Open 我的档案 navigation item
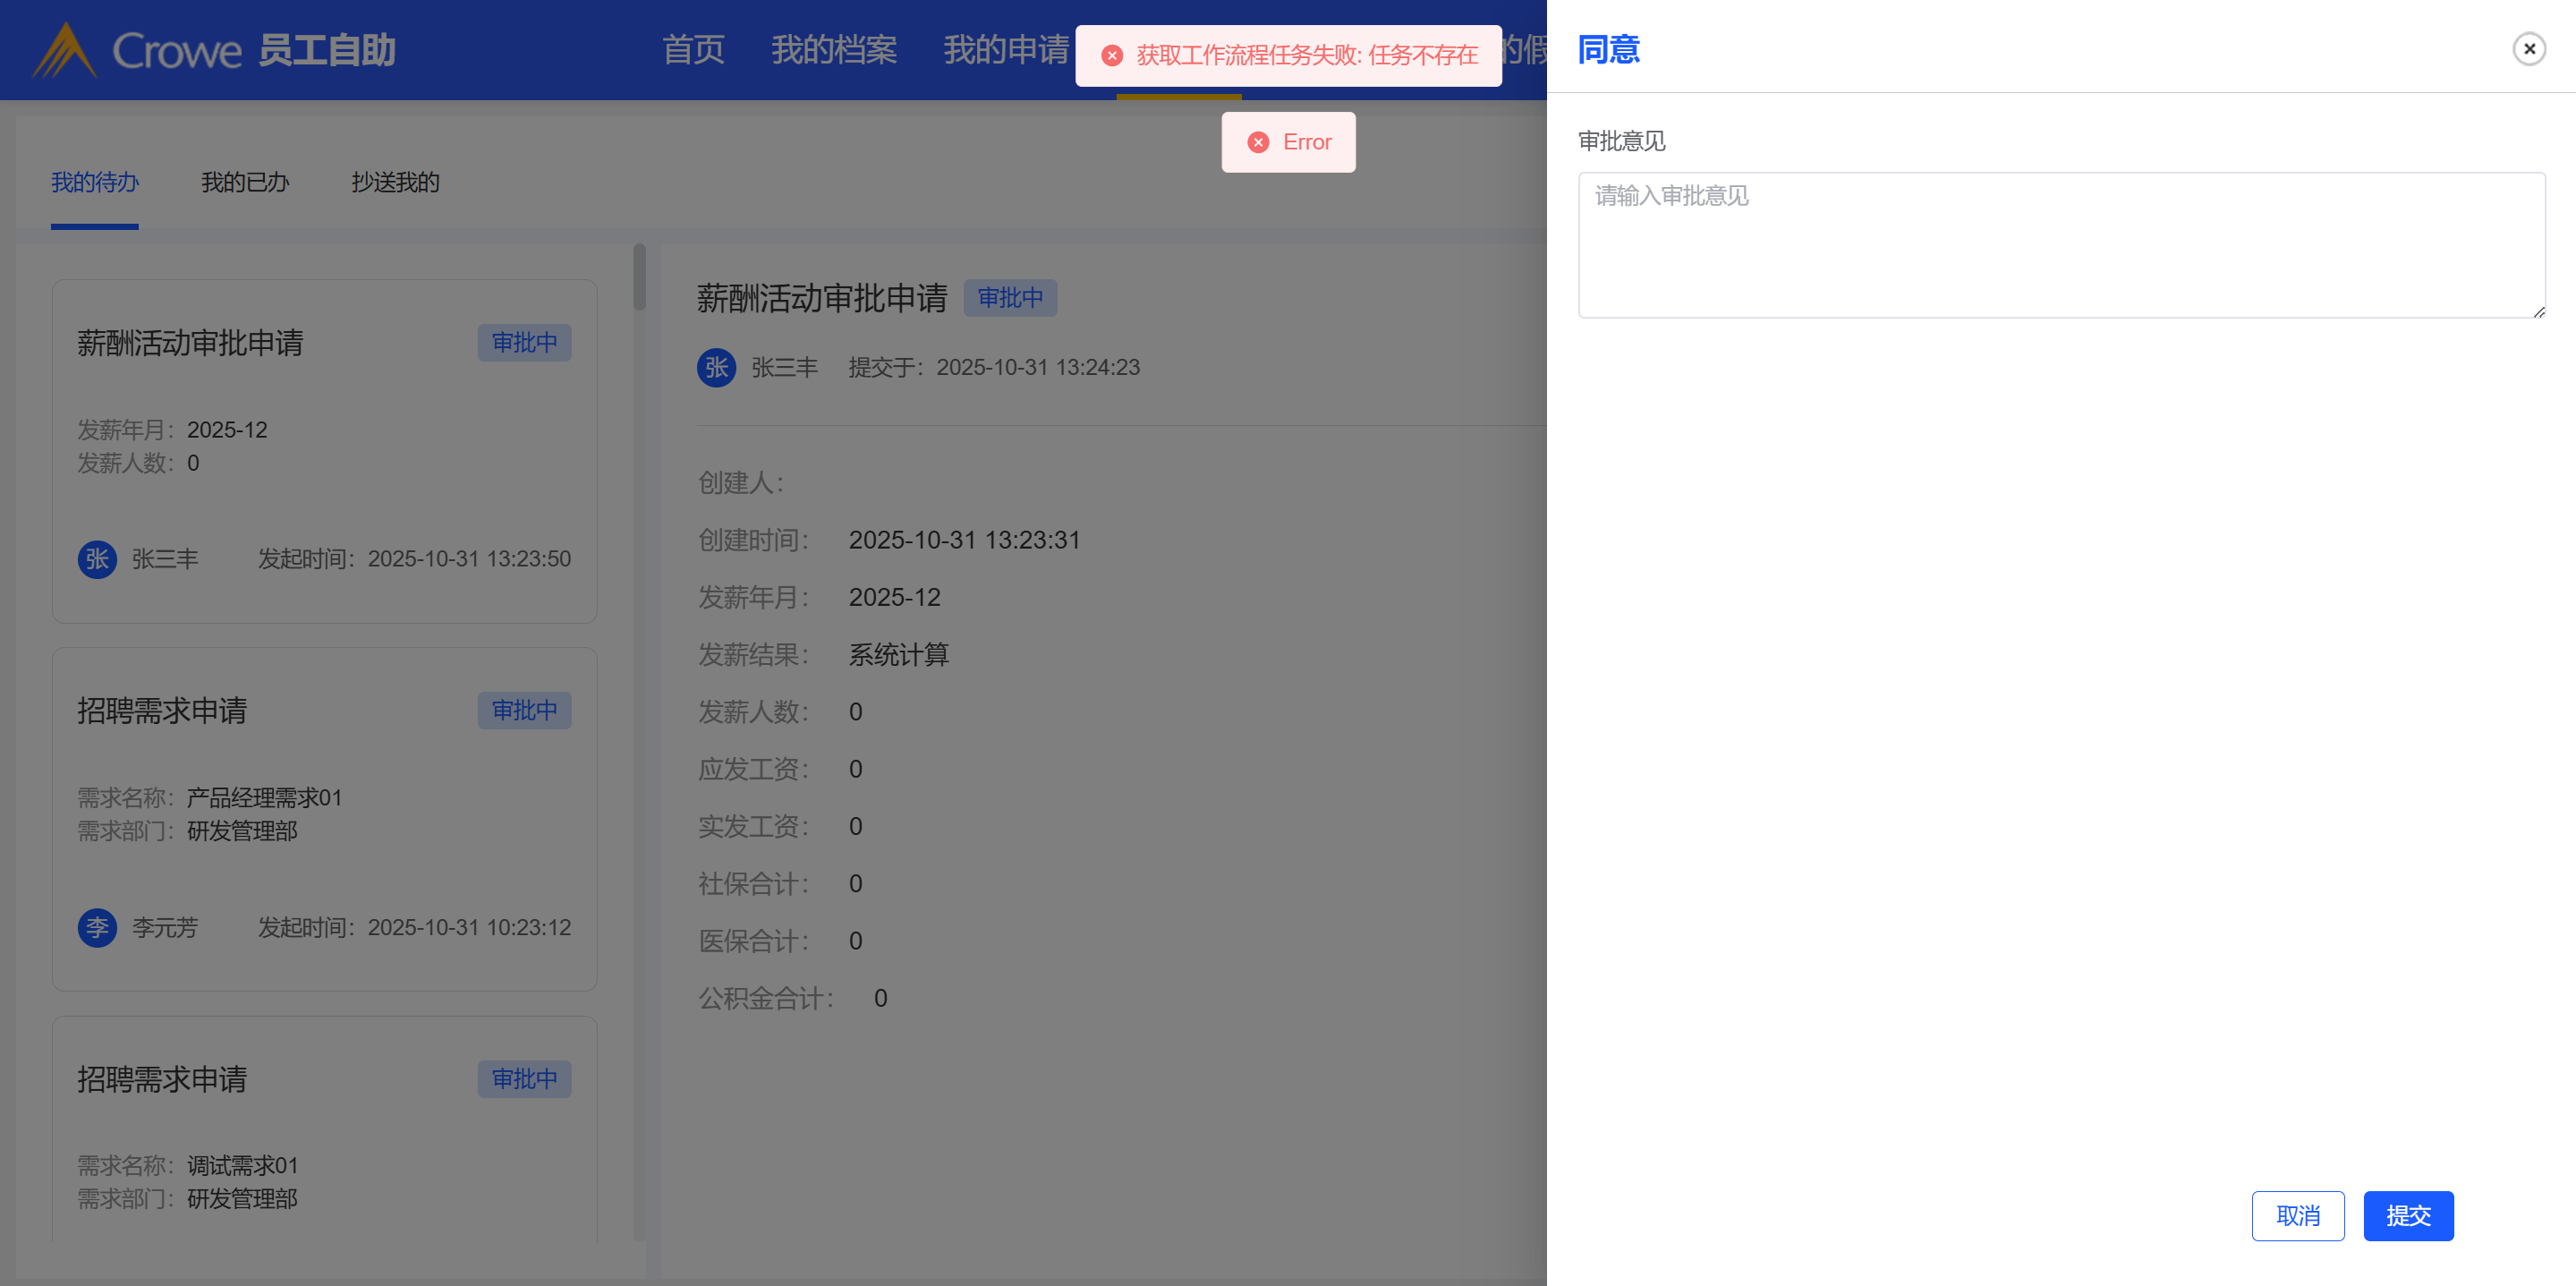Image resolution: width=2576 pixels, height=1286 pixels. pos(833,50)
